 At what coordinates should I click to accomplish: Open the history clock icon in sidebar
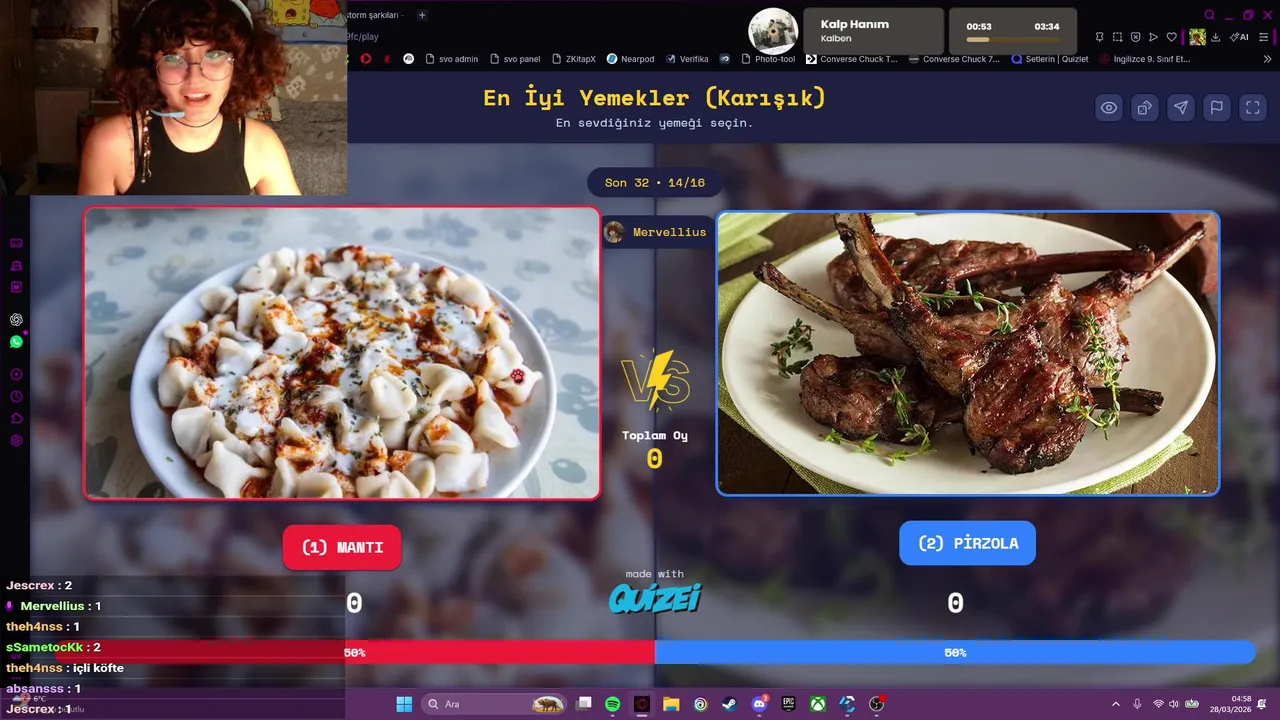click(x=16, y=396)
